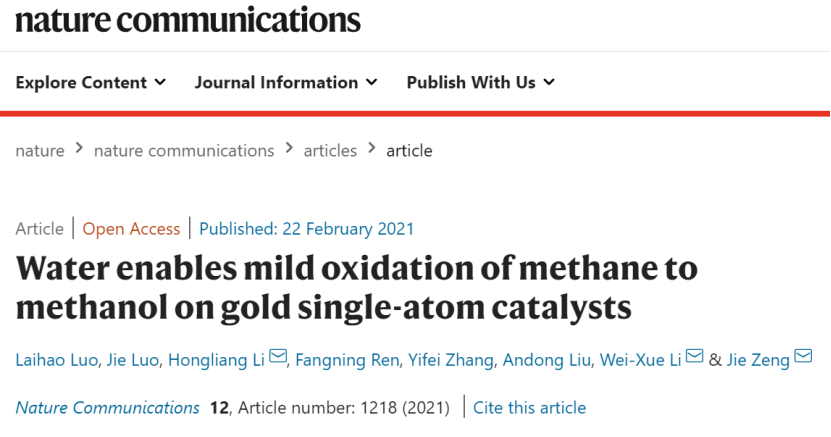The image size is (831, 437).
Task: Click the nature communications logo
Action: [188, 20]
